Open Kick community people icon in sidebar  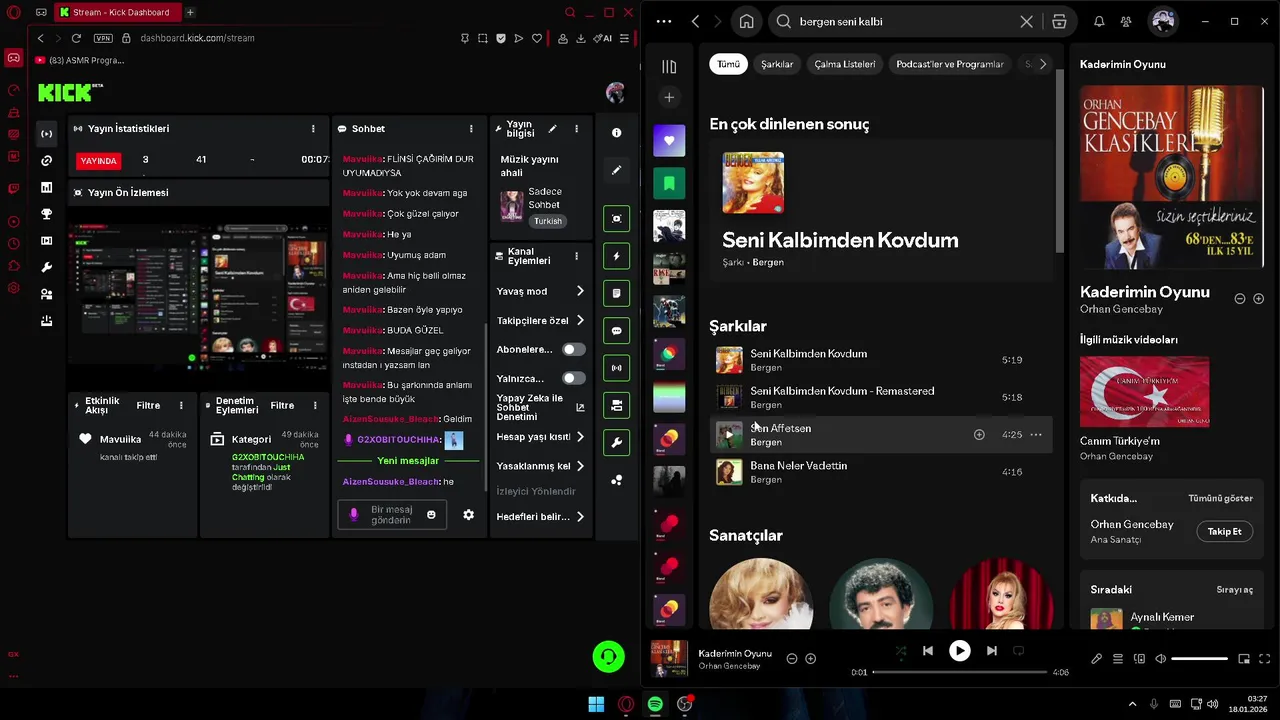[46, 294]
